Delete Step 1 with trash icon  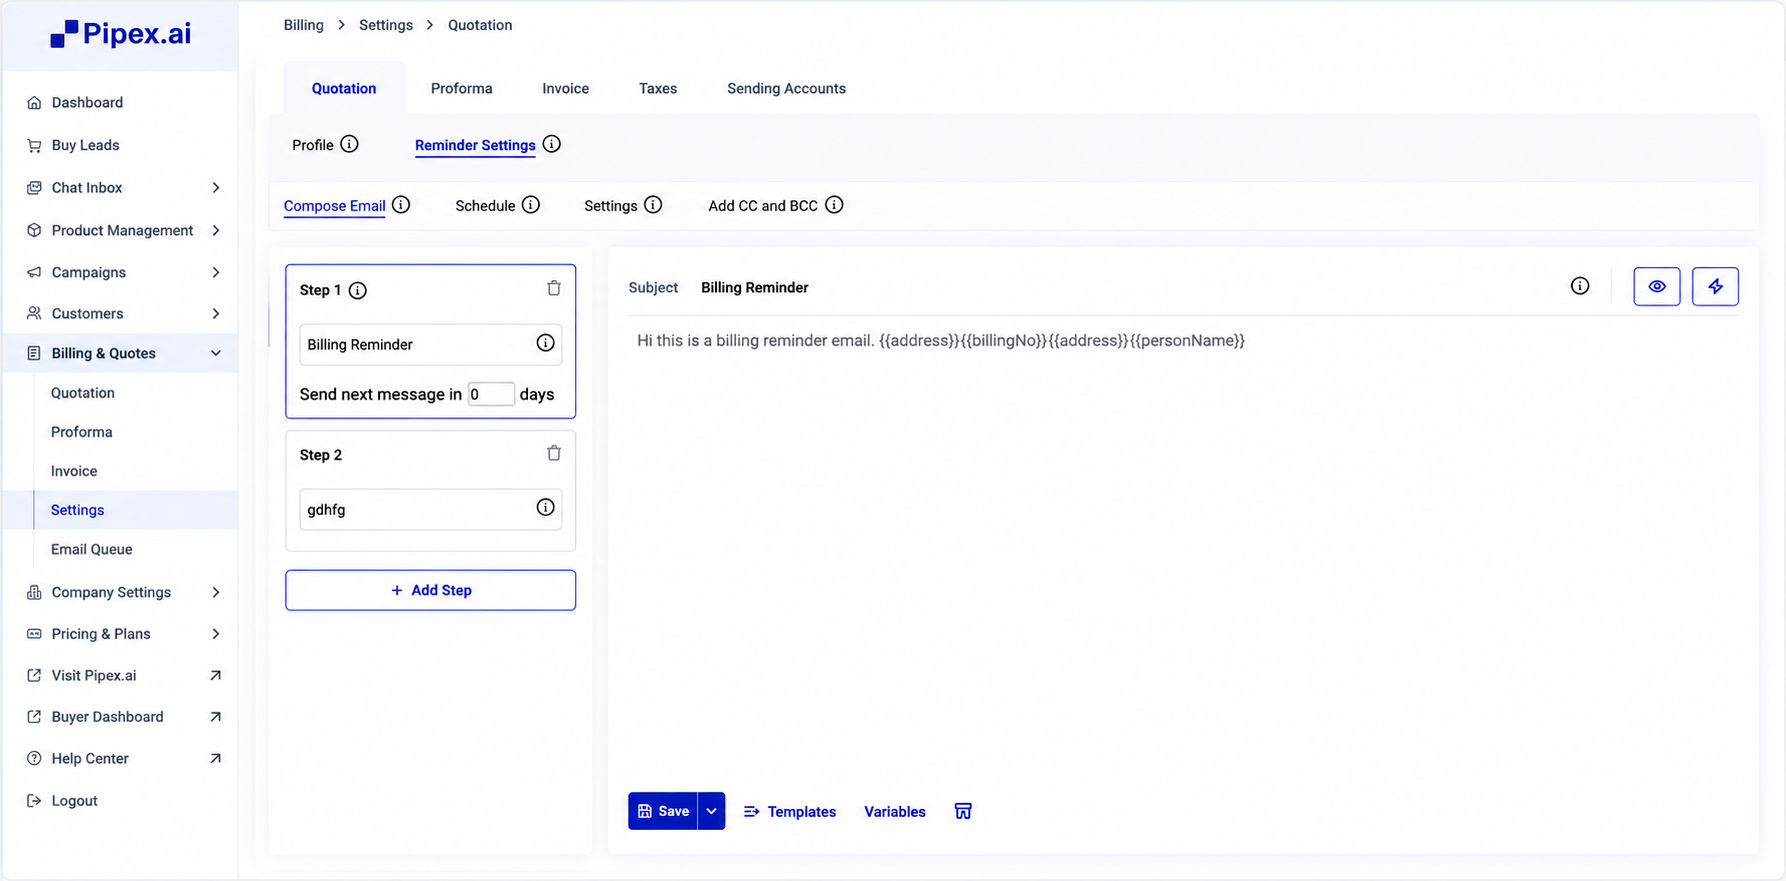[x=554, y=288]
